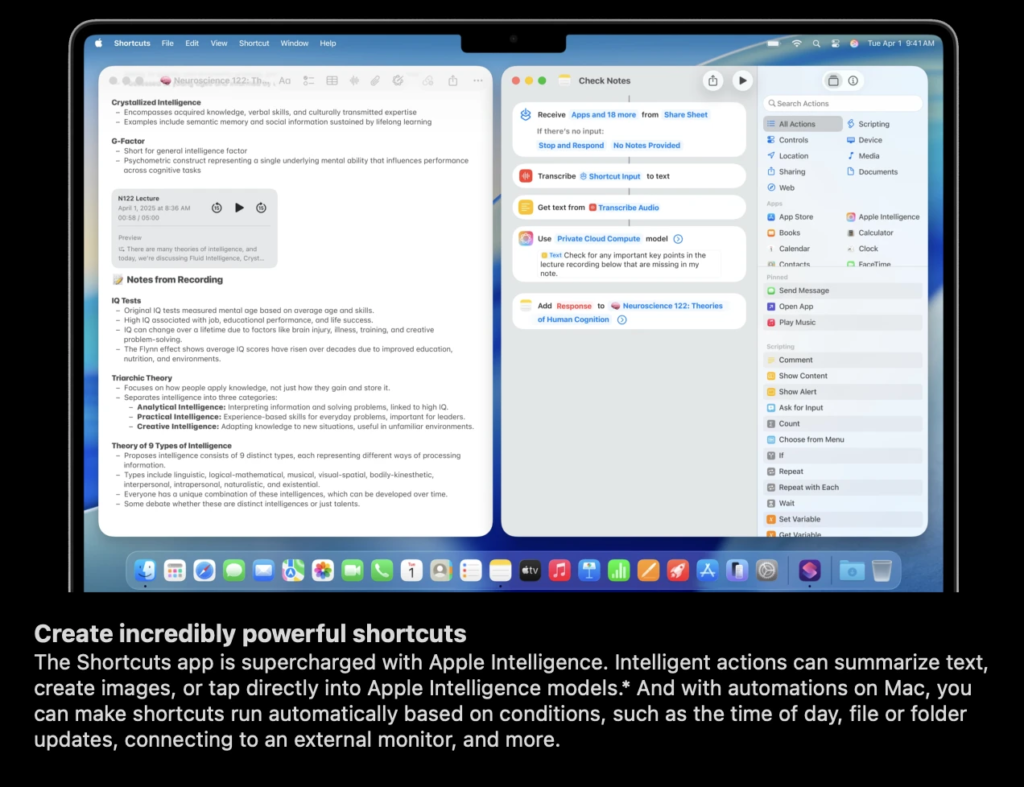This screenshot has height=787, width=1024.
Task: Select the Scripting action category
Action: tap(873, 124)
